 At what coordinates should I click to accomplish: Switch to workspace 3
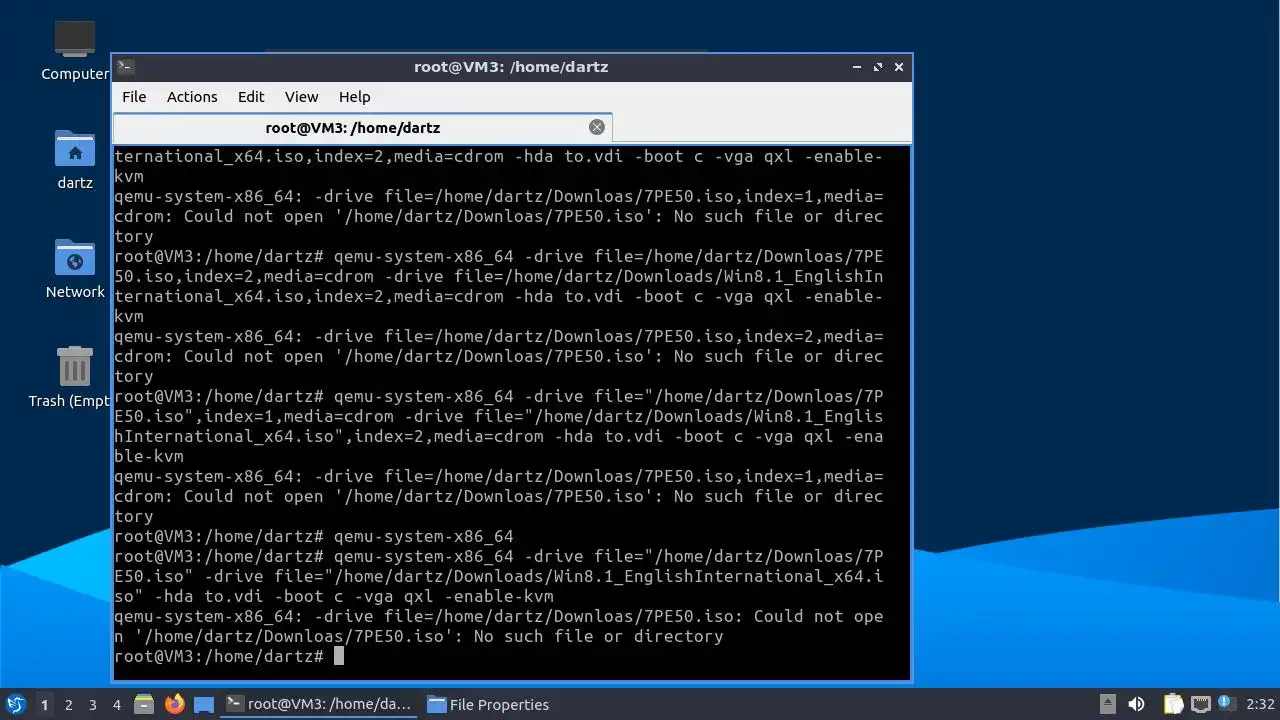[x=93, y=705]
